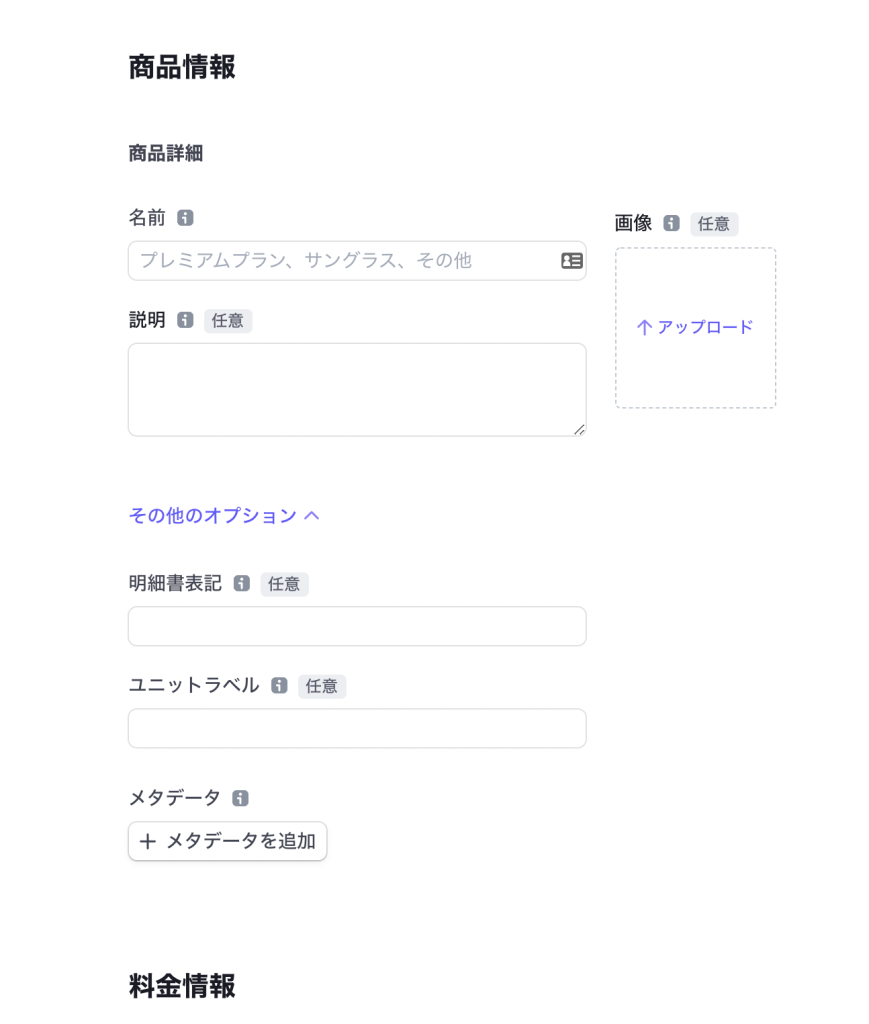The height and width of the screenshot is (1024, 869).
Task: Click the 任意 badge next to 明細書表記
Action: click(x=284, y=584)
